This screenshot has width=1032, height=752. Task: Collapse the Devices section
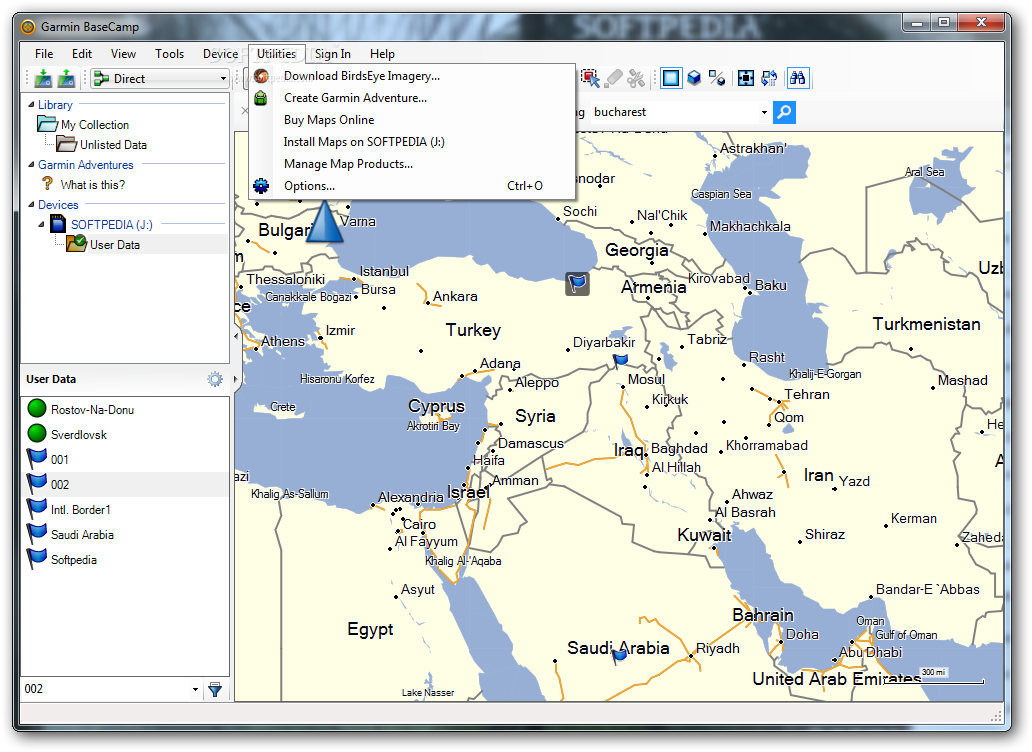31,205
